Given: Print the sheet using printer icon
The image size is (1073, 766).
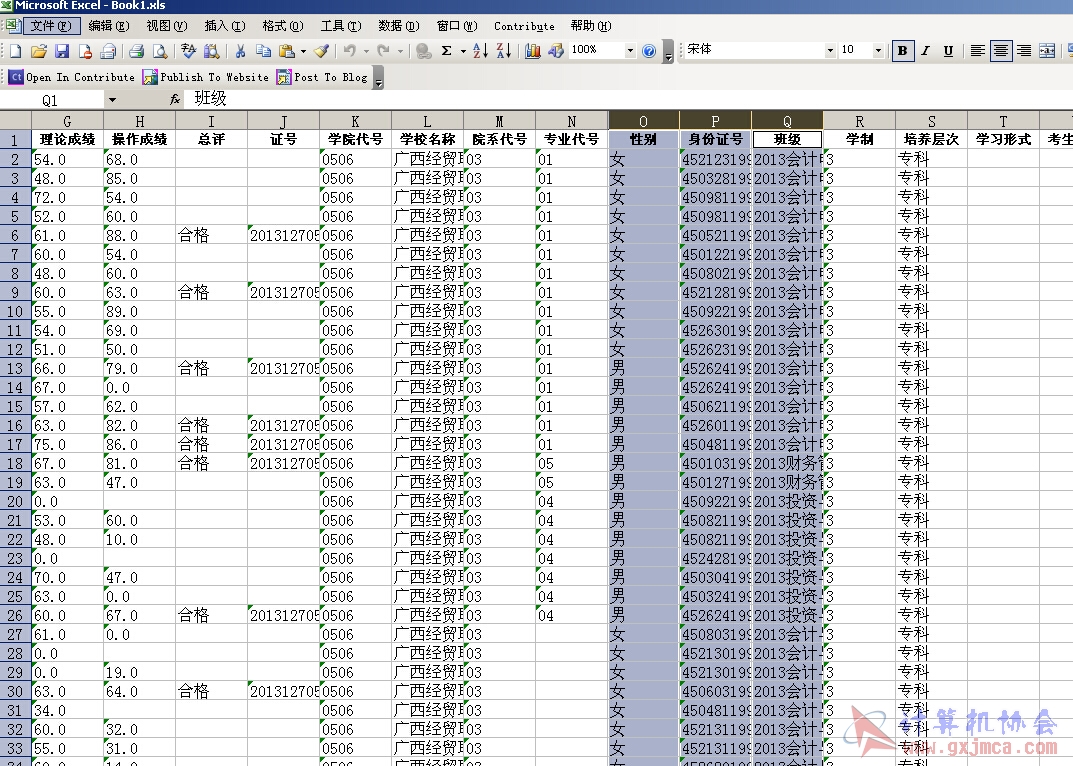Looking at the screenshot, I should coord(136,51).
